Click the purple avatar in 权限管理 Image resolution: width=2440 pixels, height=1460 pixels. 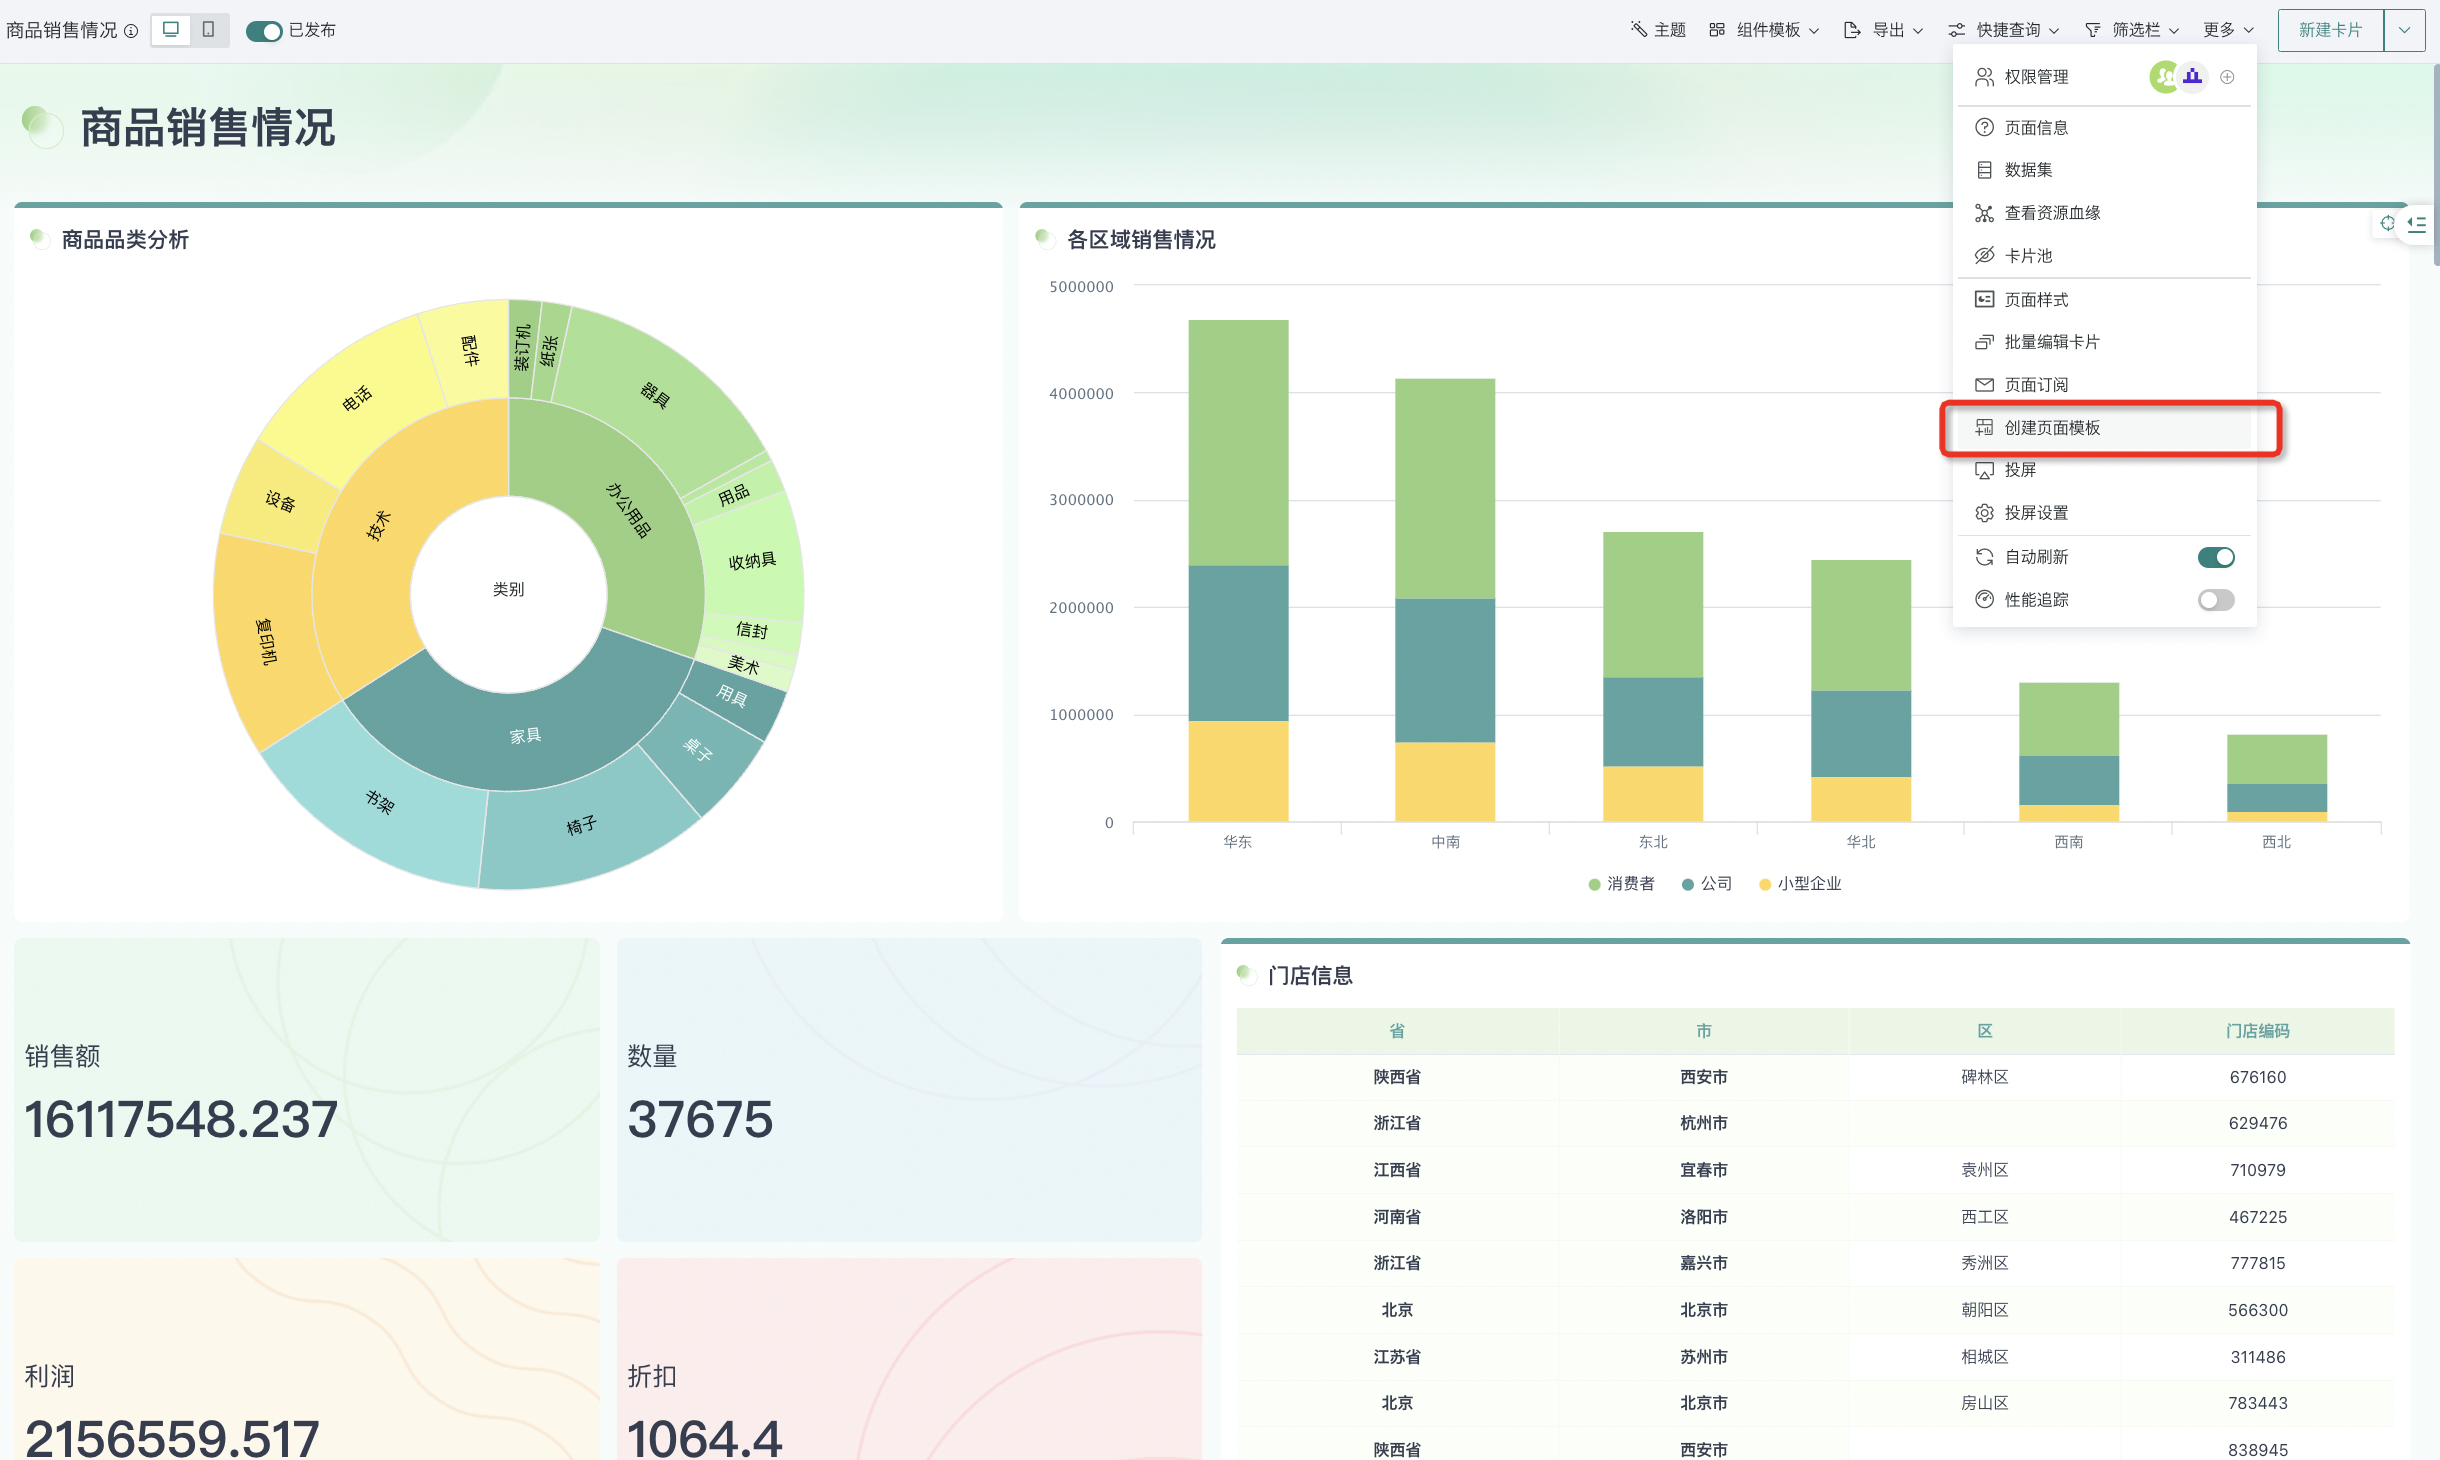pyautogui.click(x=2192, y=77)
